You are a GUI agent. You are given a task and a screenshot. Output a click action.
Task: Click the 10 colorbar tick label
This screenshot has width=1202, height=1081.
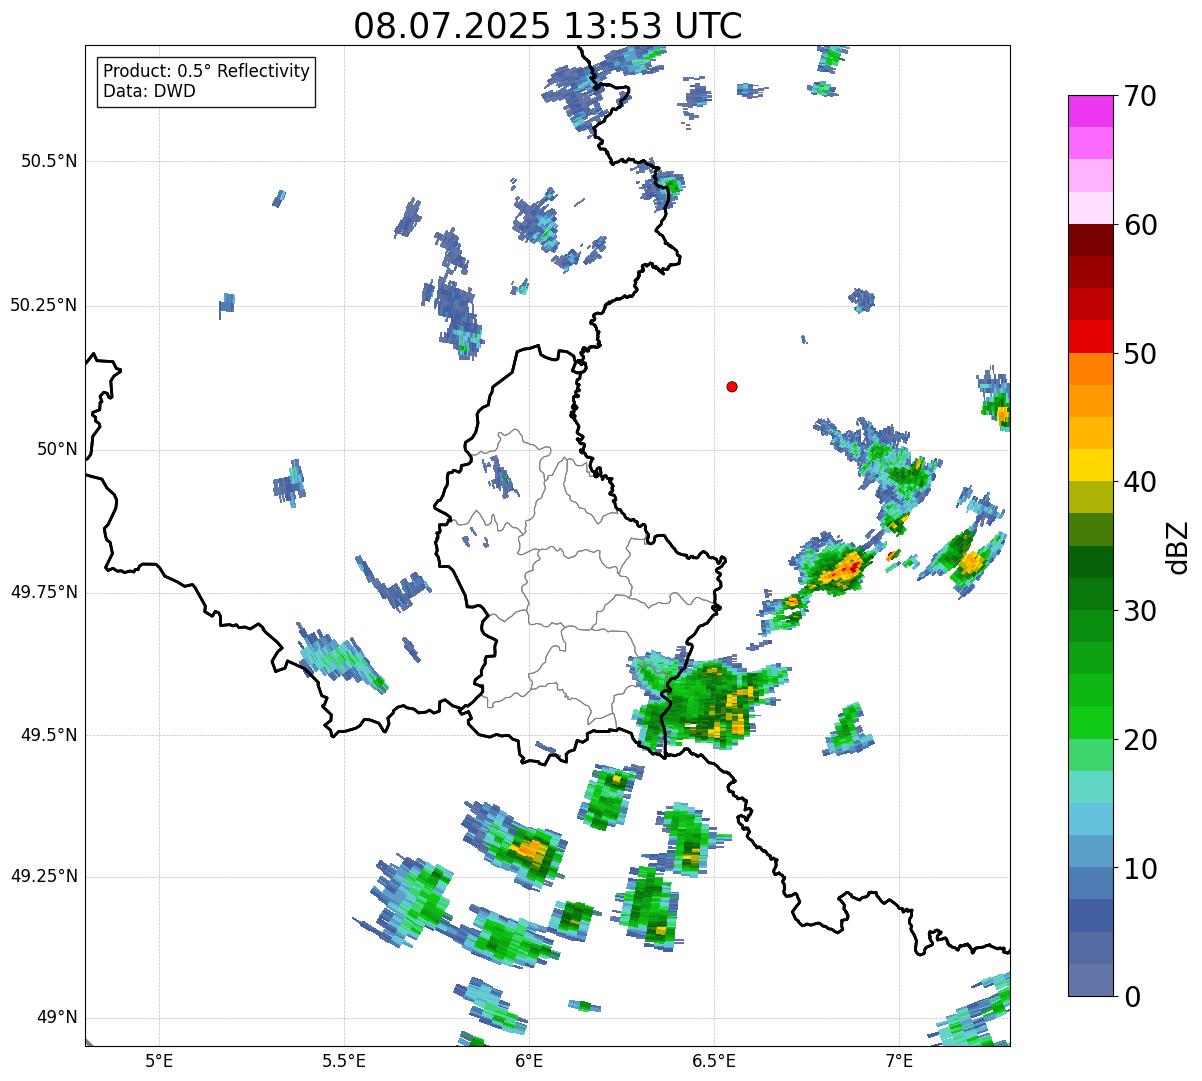(1139, 868)
